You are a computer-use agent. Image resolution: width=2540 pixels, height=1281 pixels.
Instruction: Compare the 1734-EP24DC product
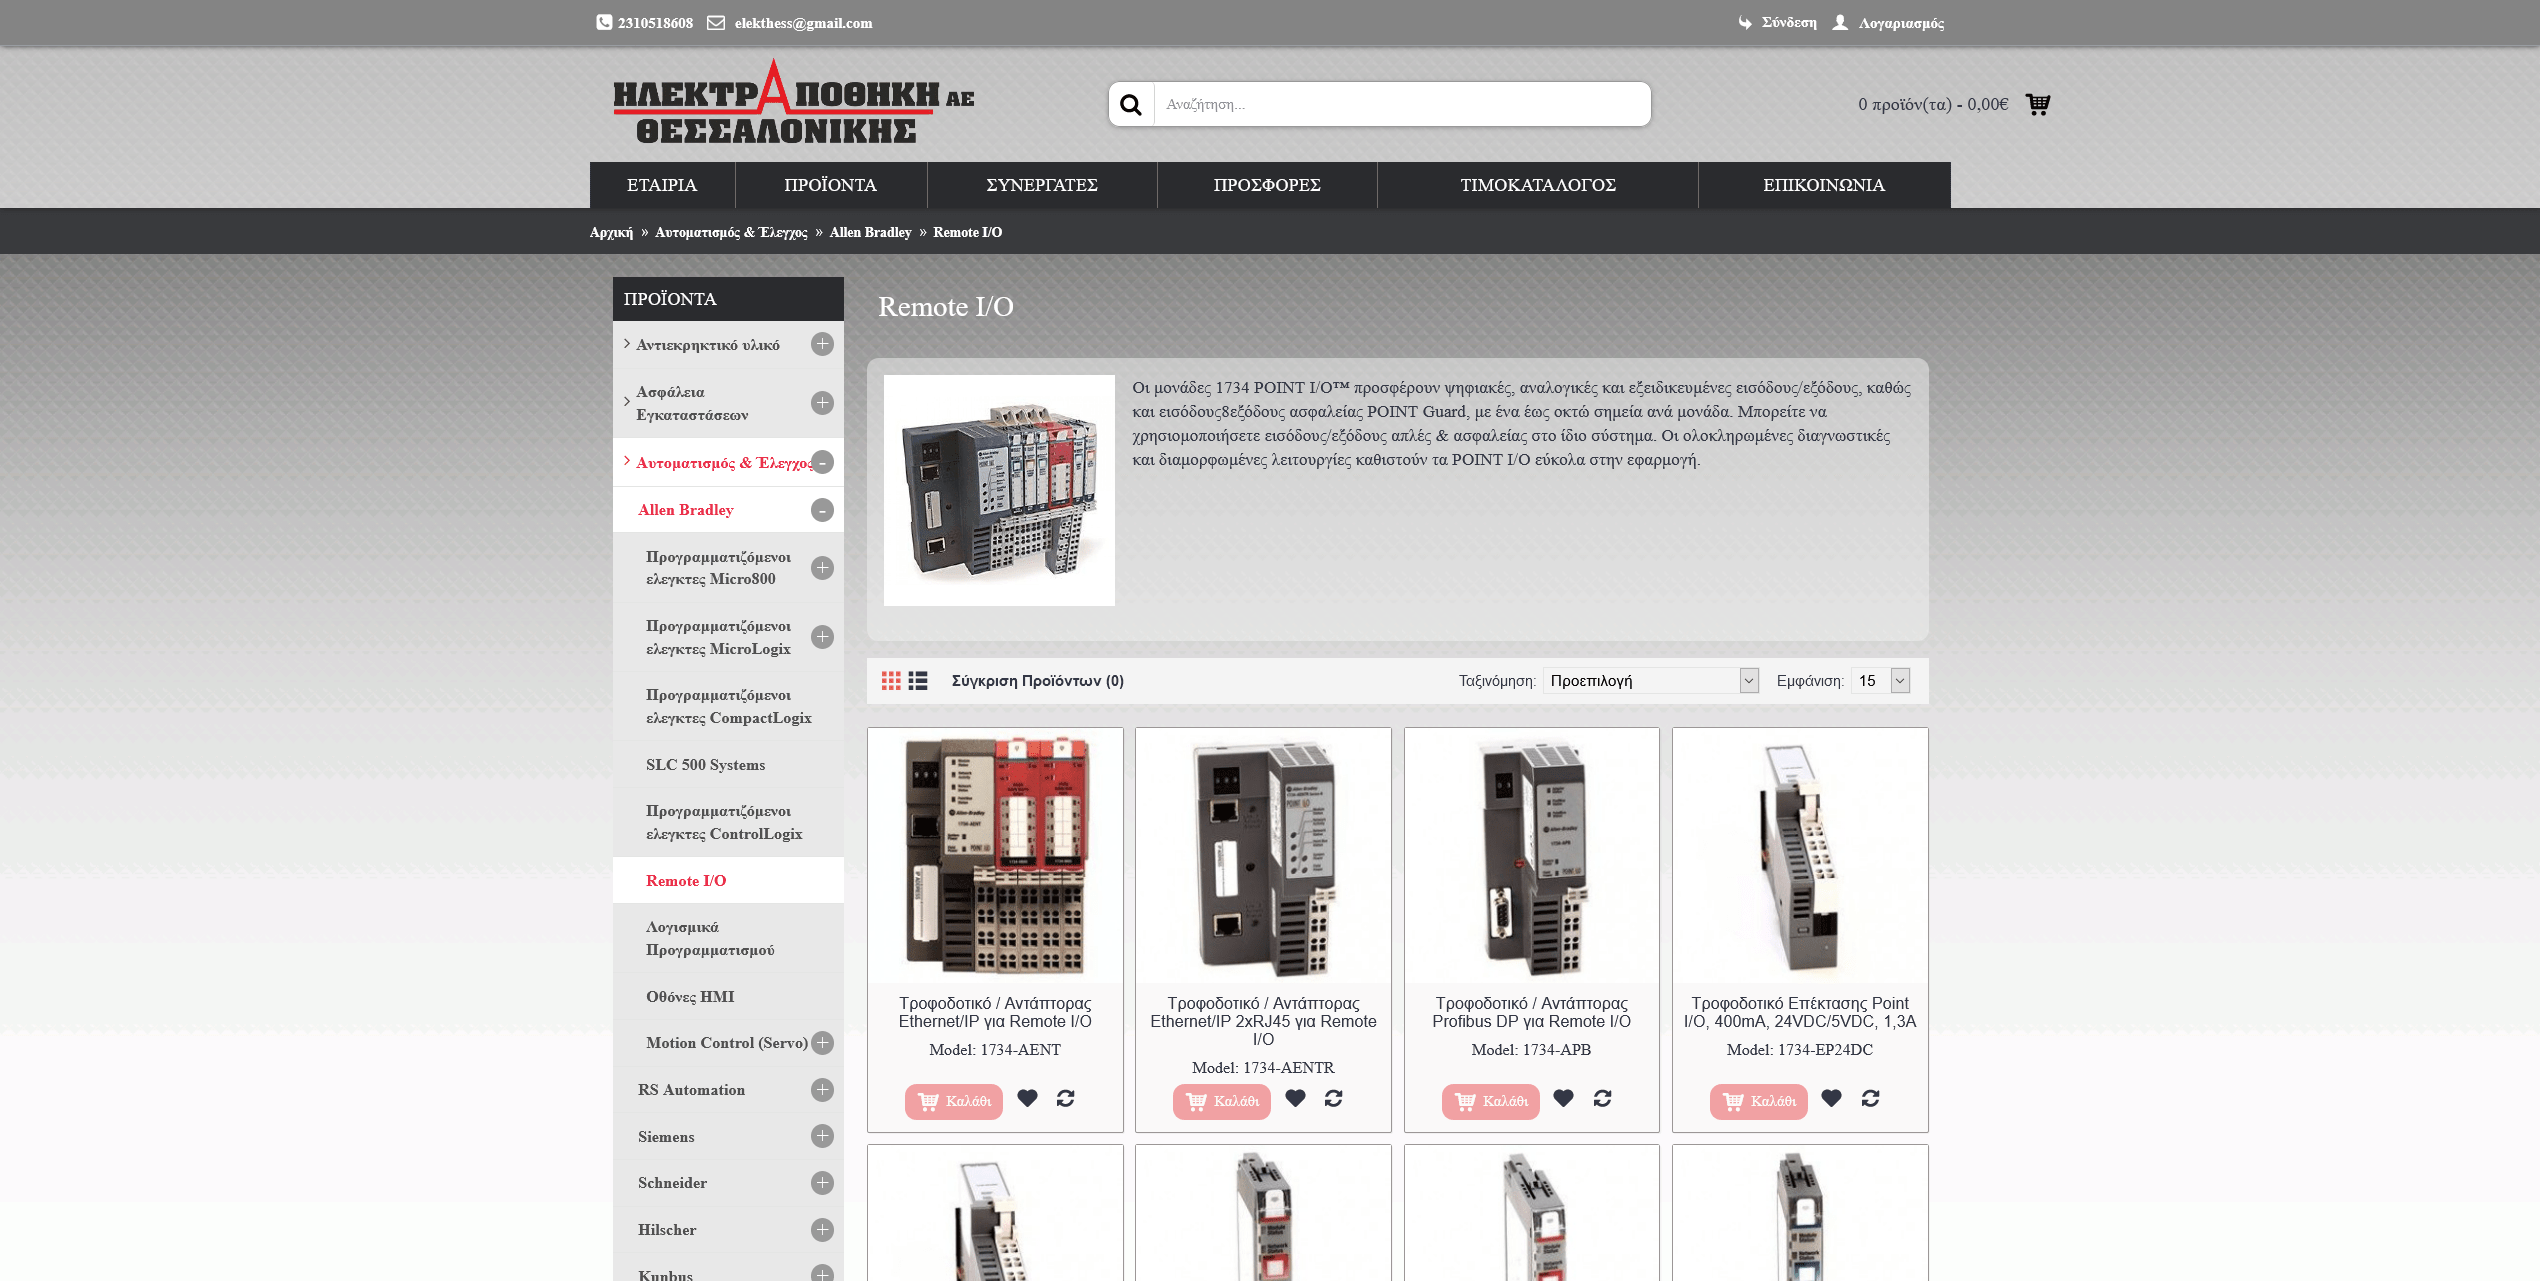click(x=1871, y=1098)
